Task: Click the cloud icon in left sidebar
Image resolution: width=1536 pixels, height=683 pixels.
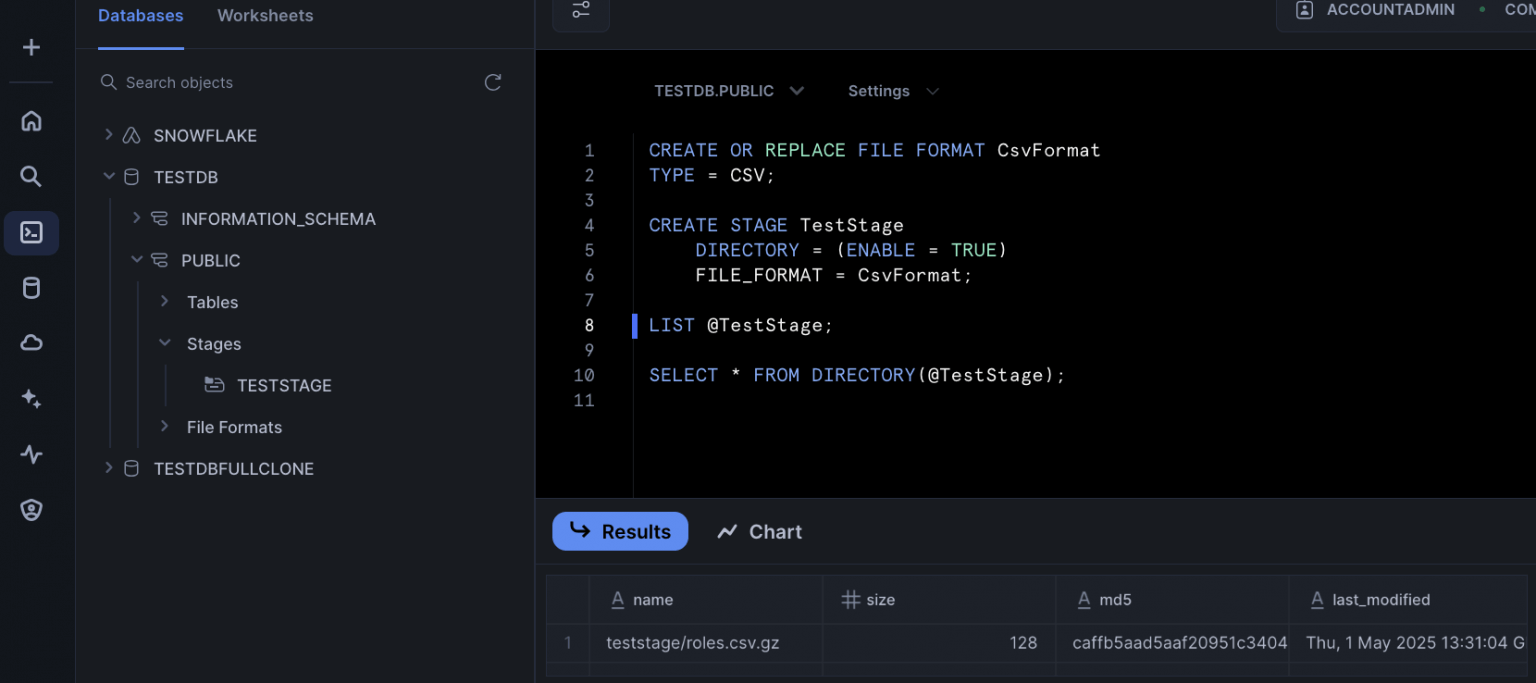Action: [31, 343]
